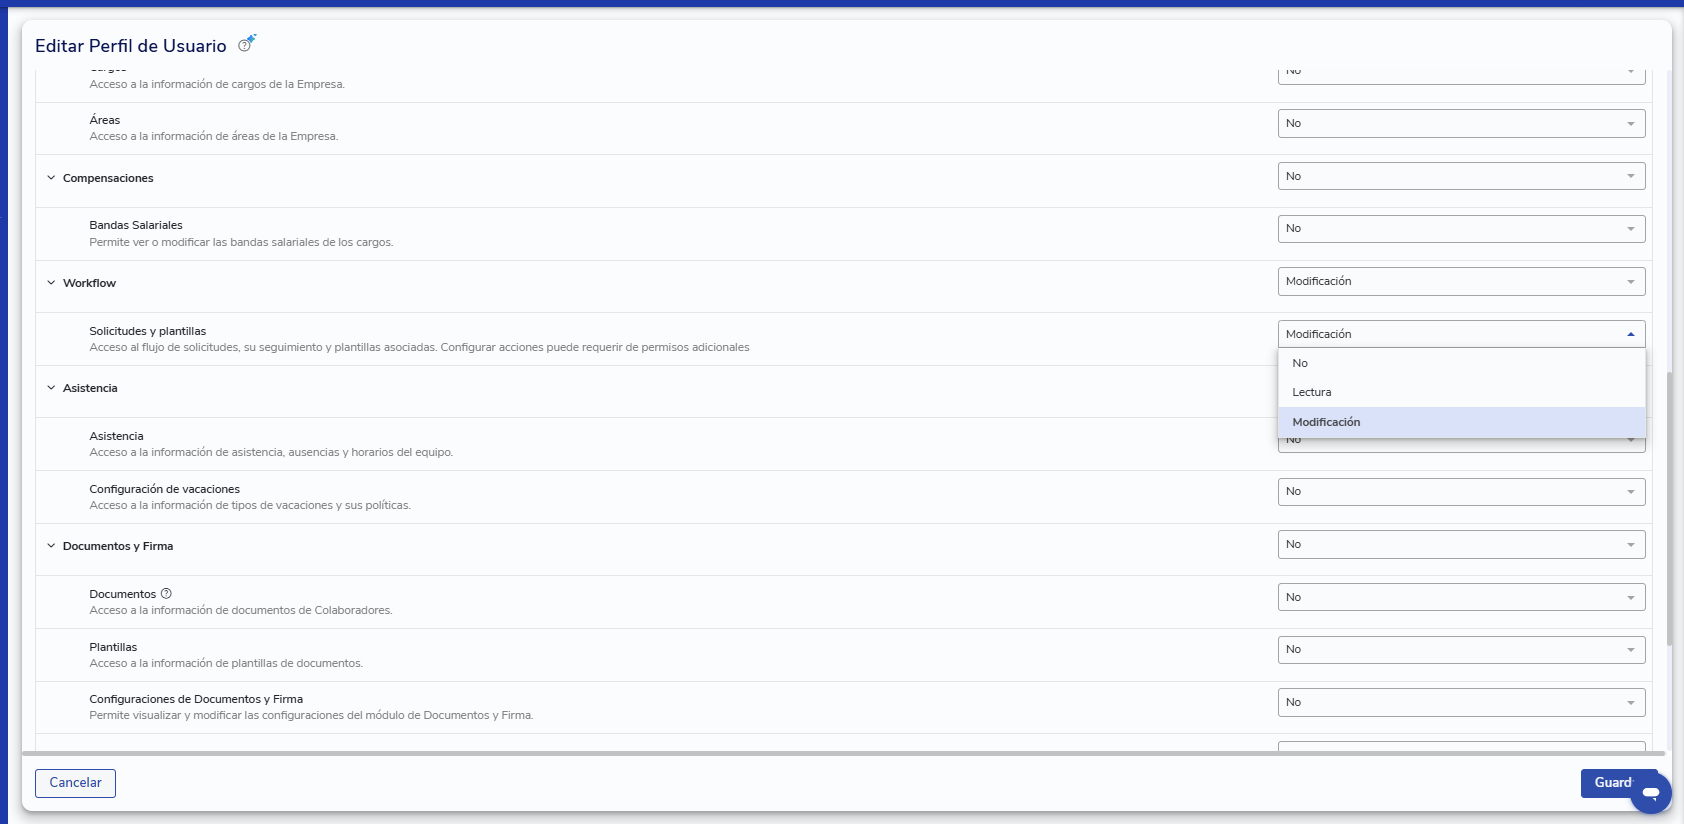Choose 'Modificación' option in open list
The height and width of the screenshot is (824, 1684).
point(1462,422)
